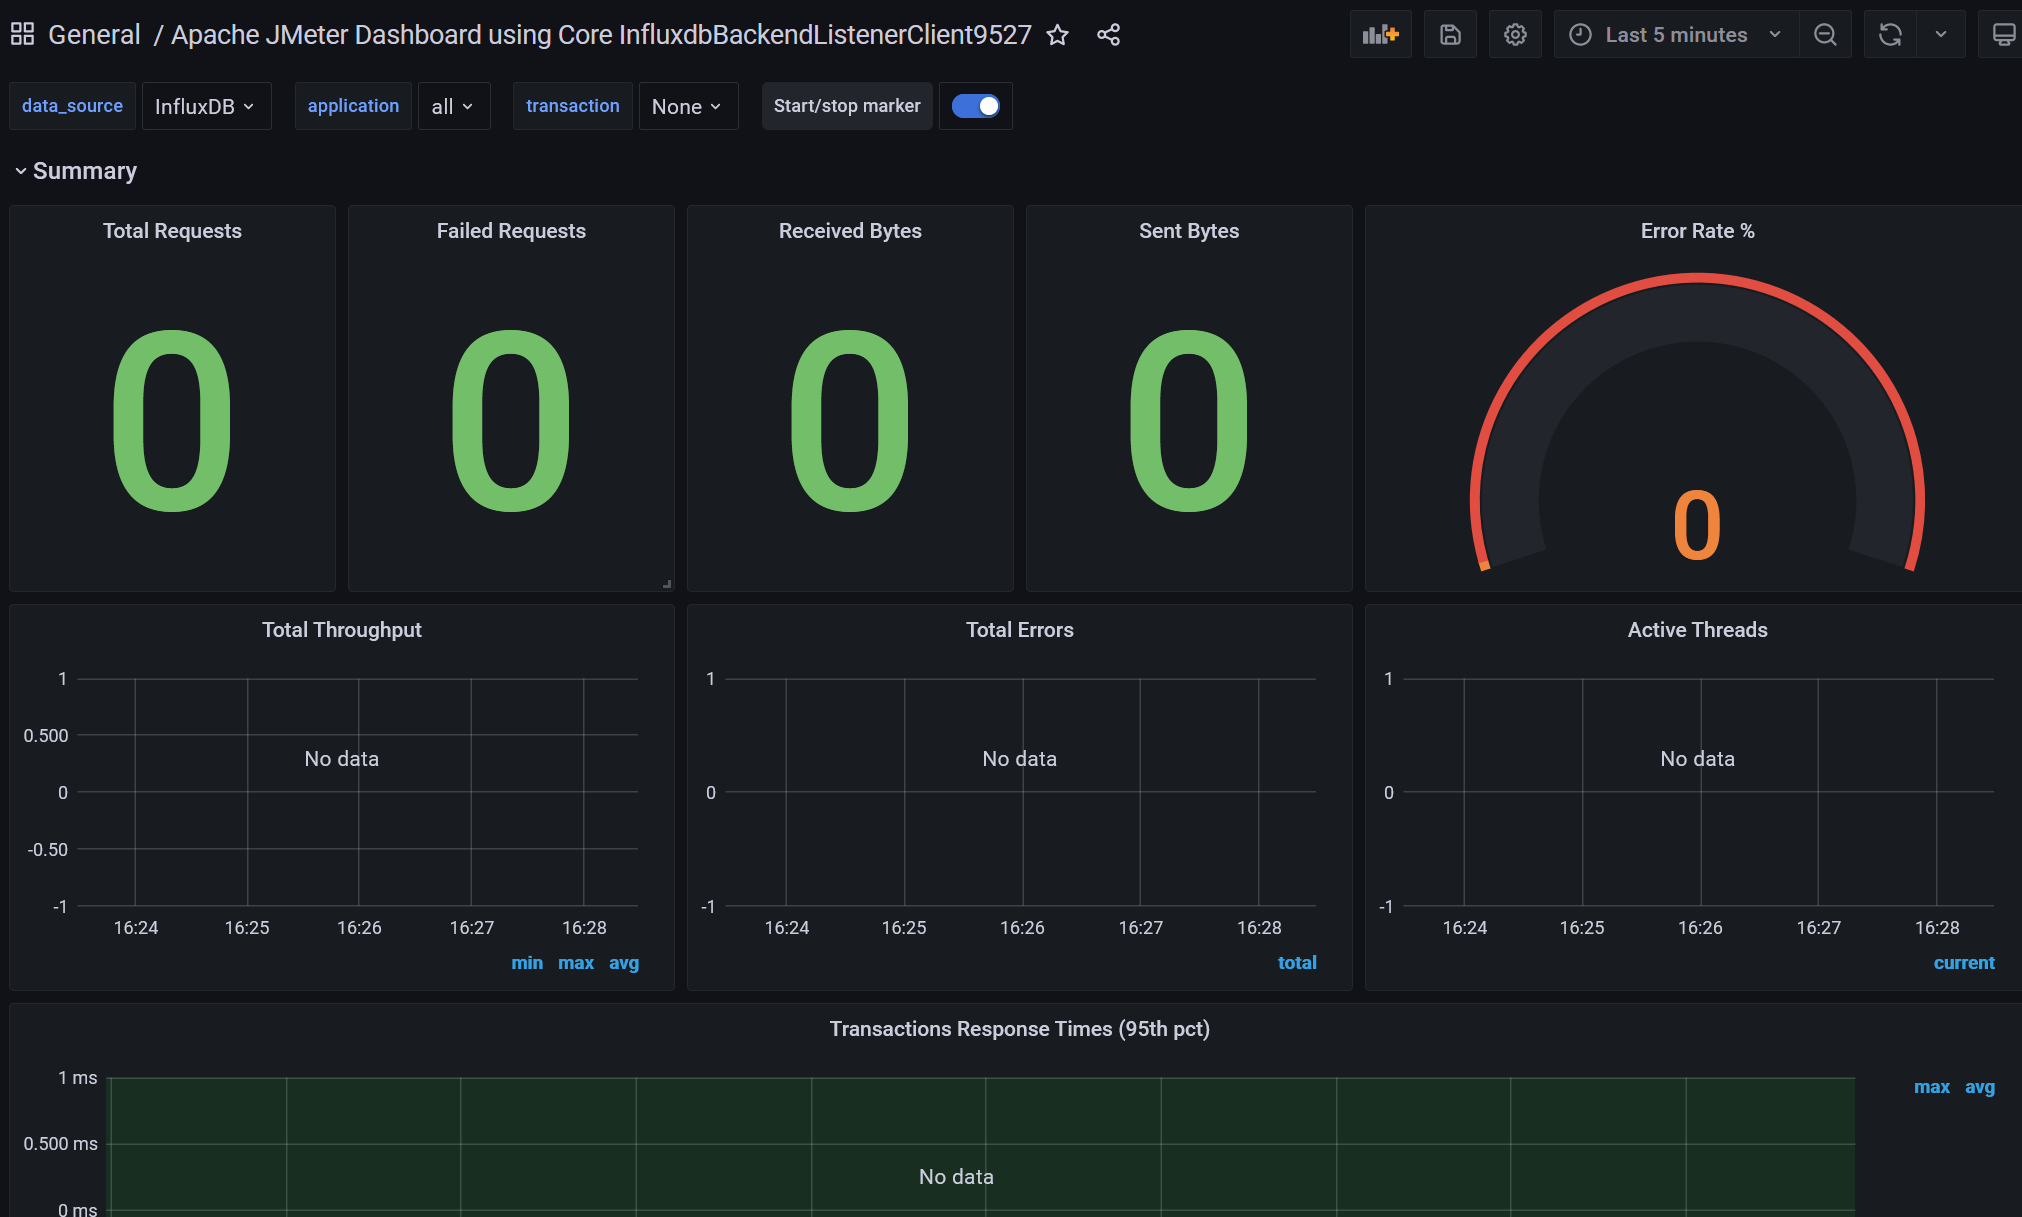Open Transactions Response Times panel title menu

pyautogui.click(x=1020, y=1029)
